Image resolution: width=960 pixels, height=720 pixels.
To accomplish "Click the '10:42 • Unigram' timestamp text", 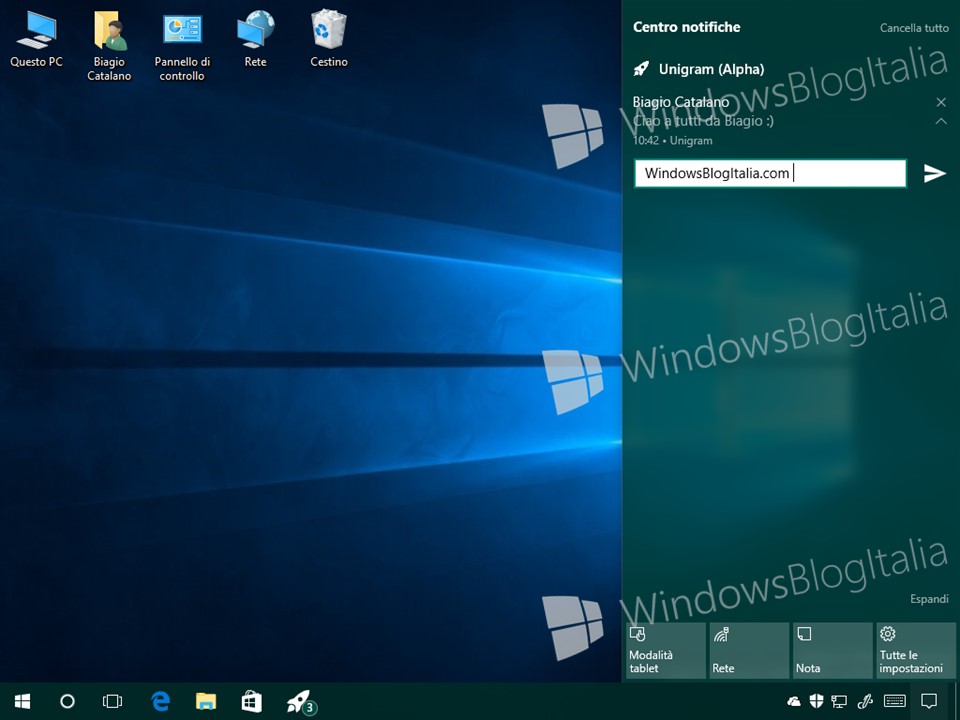I will click(672, 140).
